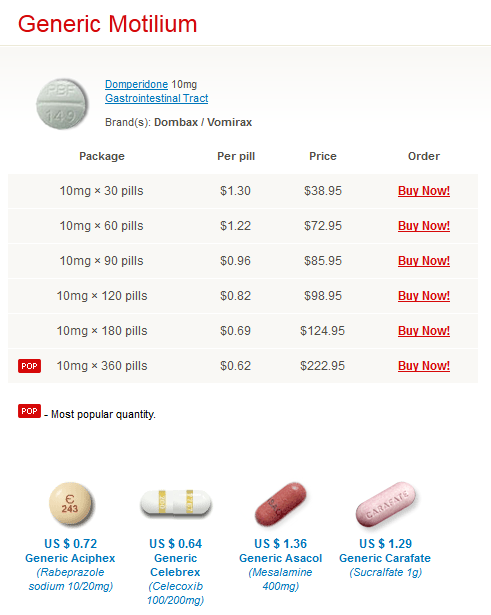Click the US $ 1.29 Carafate price
Screen dimensions: 491x615
(x=386, y=544)
